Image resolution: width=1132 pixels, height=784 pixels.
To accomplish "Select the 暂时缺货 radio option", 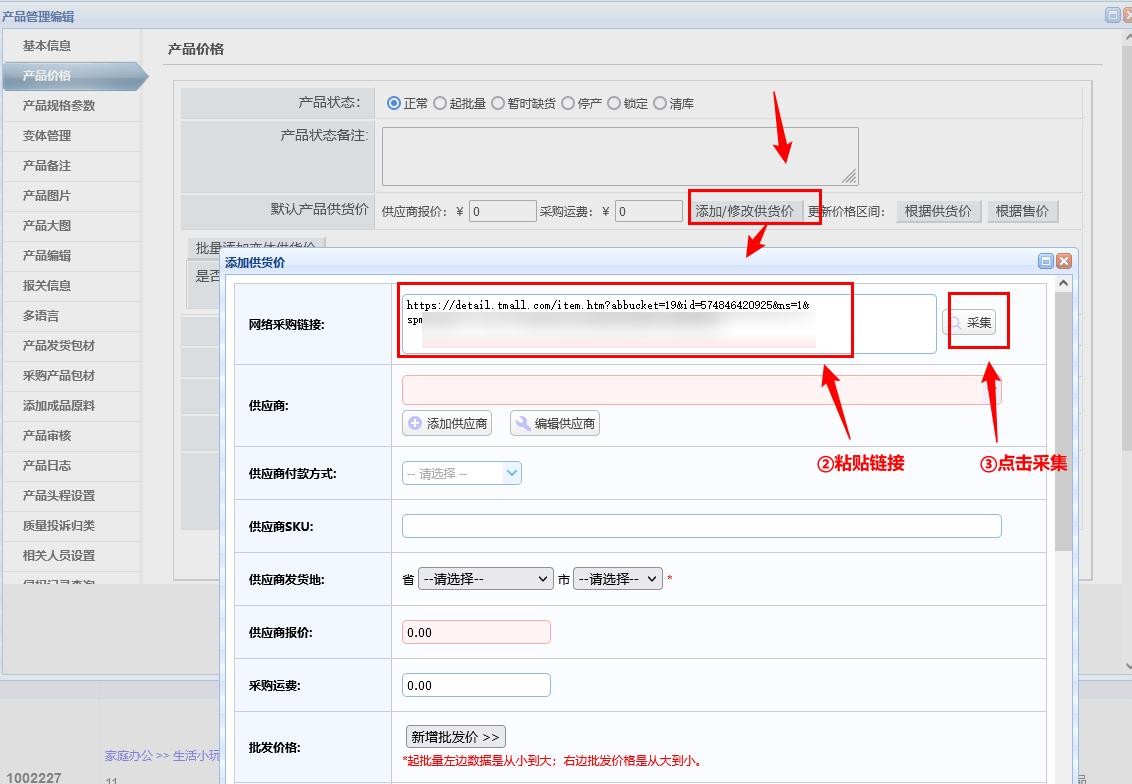I will coord(498,103).
